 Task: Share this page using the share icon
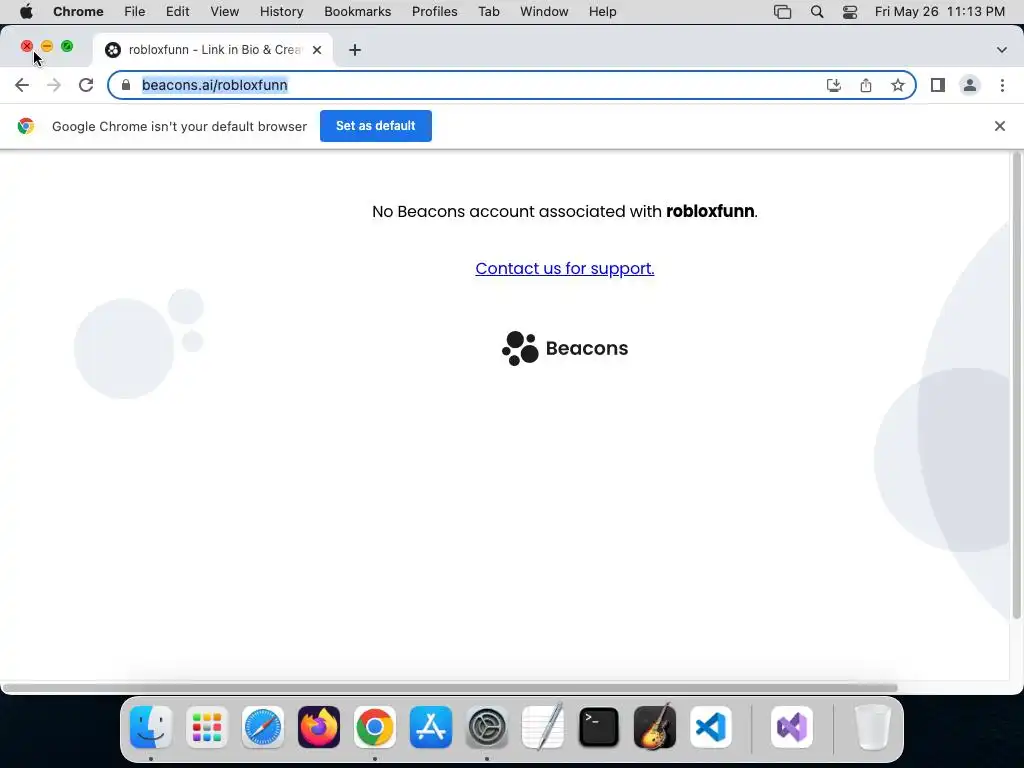(866, 85)
